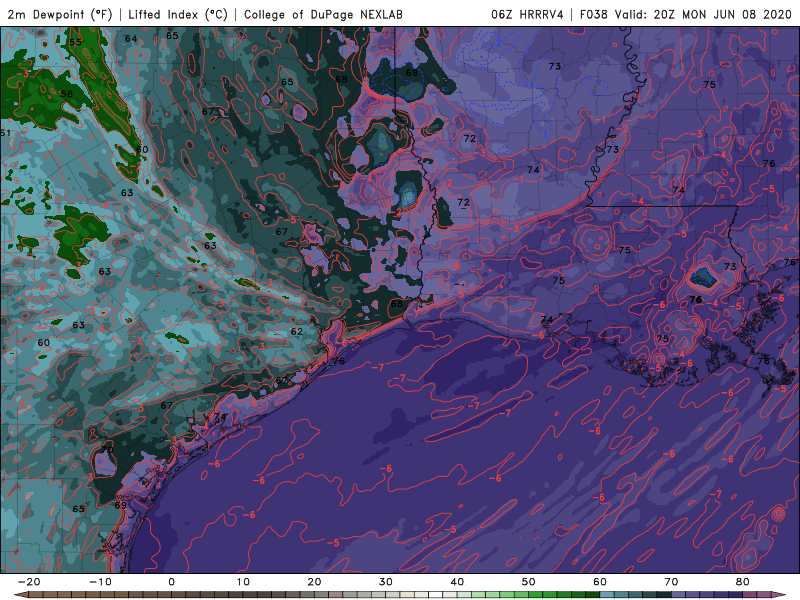Click the '55' dewpoint value on the map

(x=76, y=42)
